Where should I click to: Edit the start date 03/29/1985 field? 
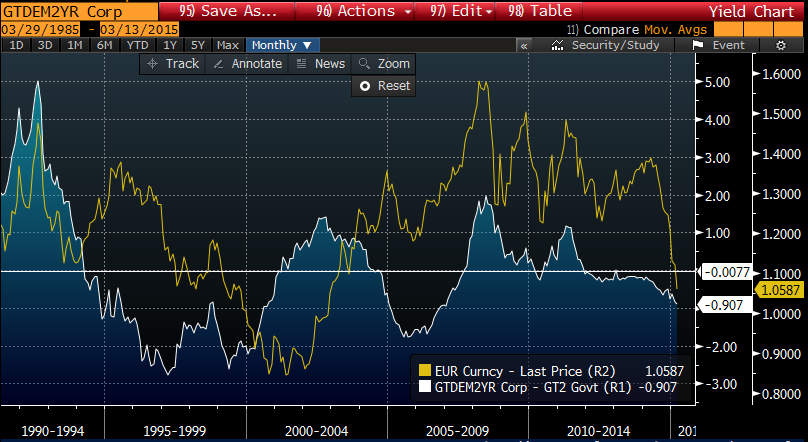click(x=40, y=29)
